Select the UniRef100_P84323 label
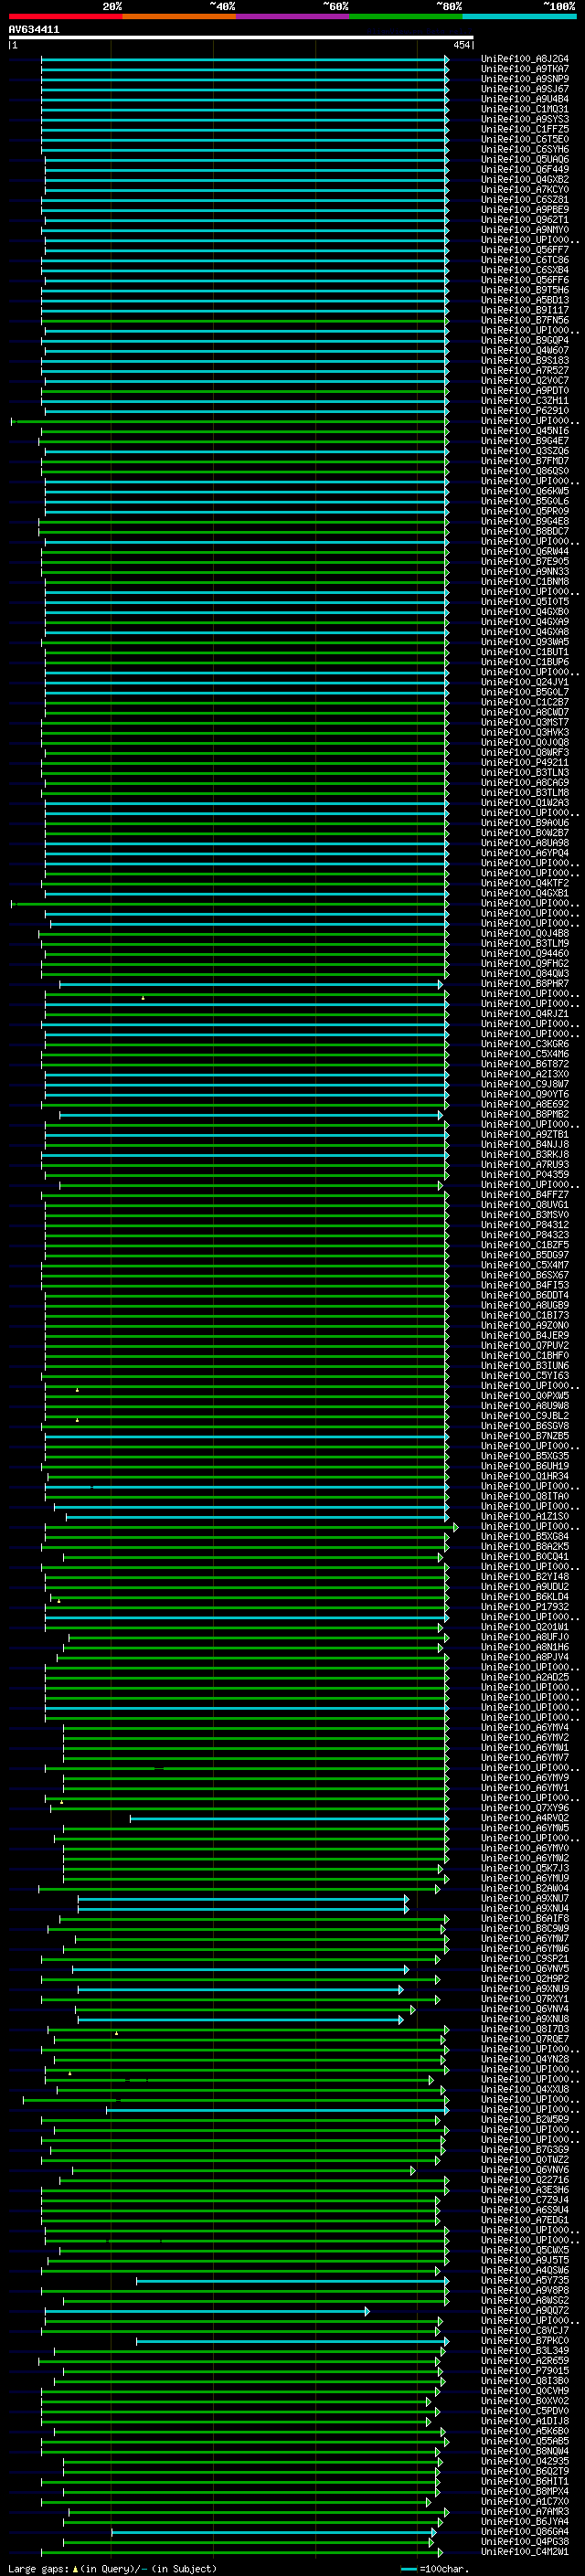The width and height of the screenshot is (585, 2576). (525, 1235)
